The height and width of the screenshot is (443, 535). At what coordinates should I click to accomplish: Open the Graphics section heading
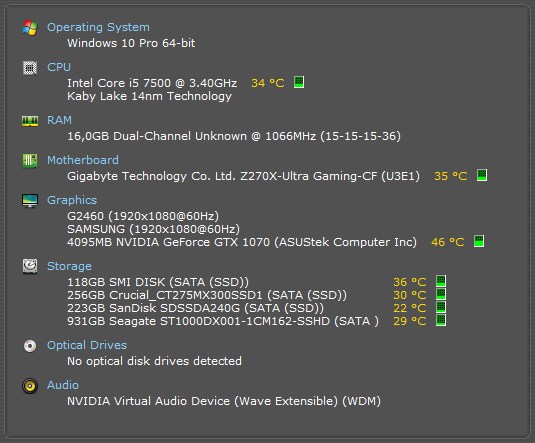[72, 200]
